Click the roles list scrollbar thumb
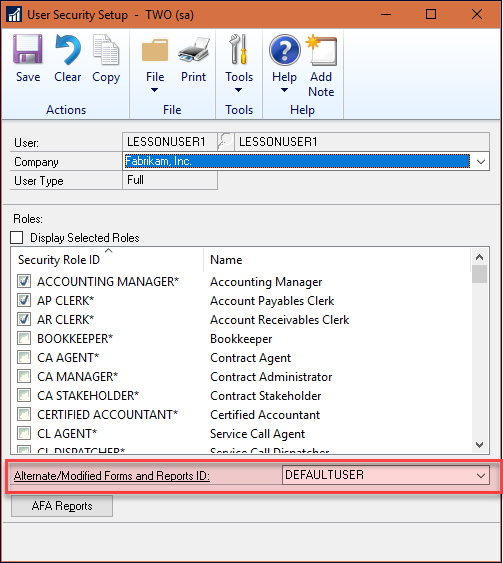 coord(479,274)
